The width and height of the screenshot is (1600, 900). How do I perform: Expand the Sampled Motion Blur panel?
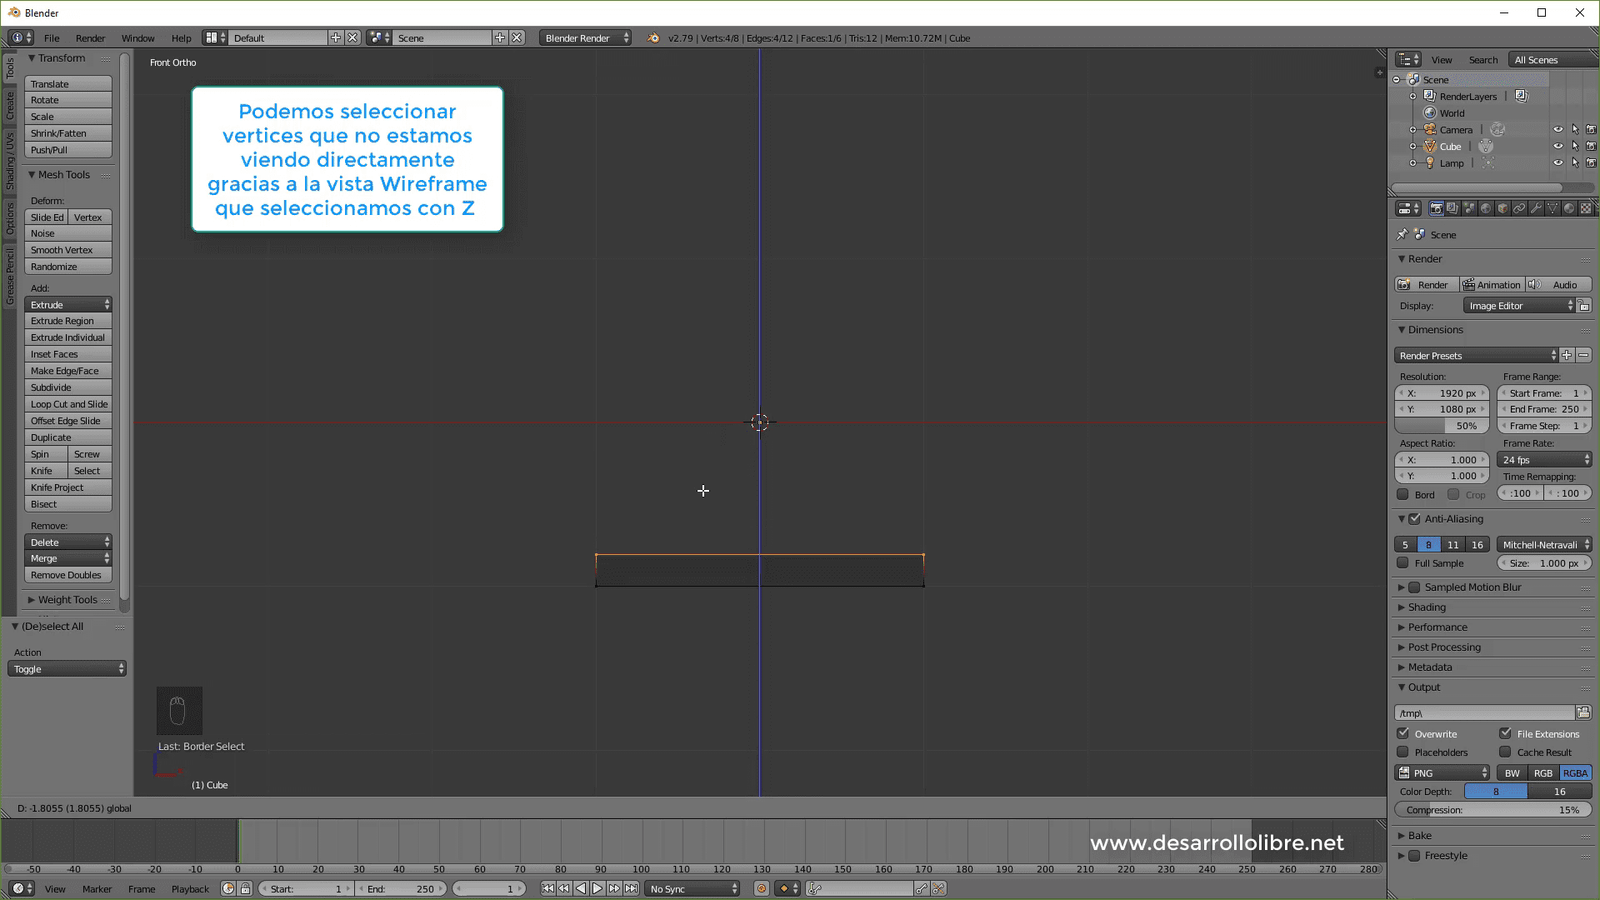[x=1472, y=588]
